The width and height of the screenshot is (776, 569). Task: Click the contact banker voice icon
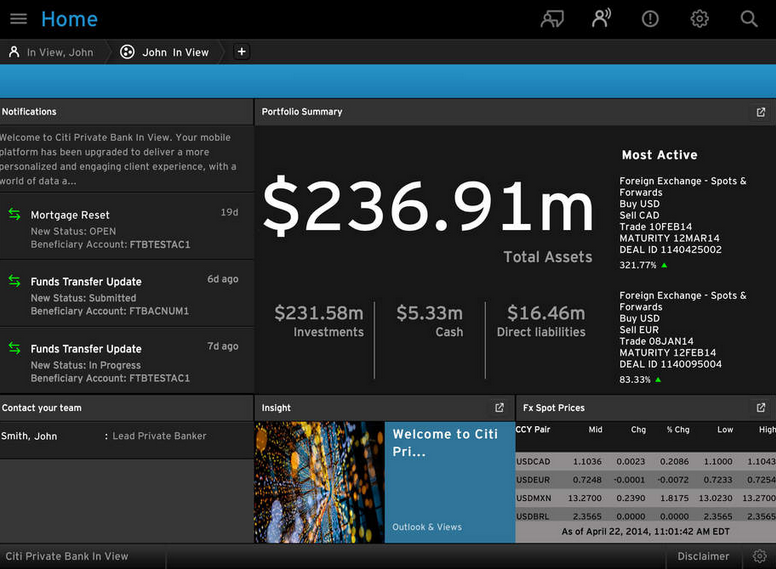pyautogui.click(x=601, y=19)
